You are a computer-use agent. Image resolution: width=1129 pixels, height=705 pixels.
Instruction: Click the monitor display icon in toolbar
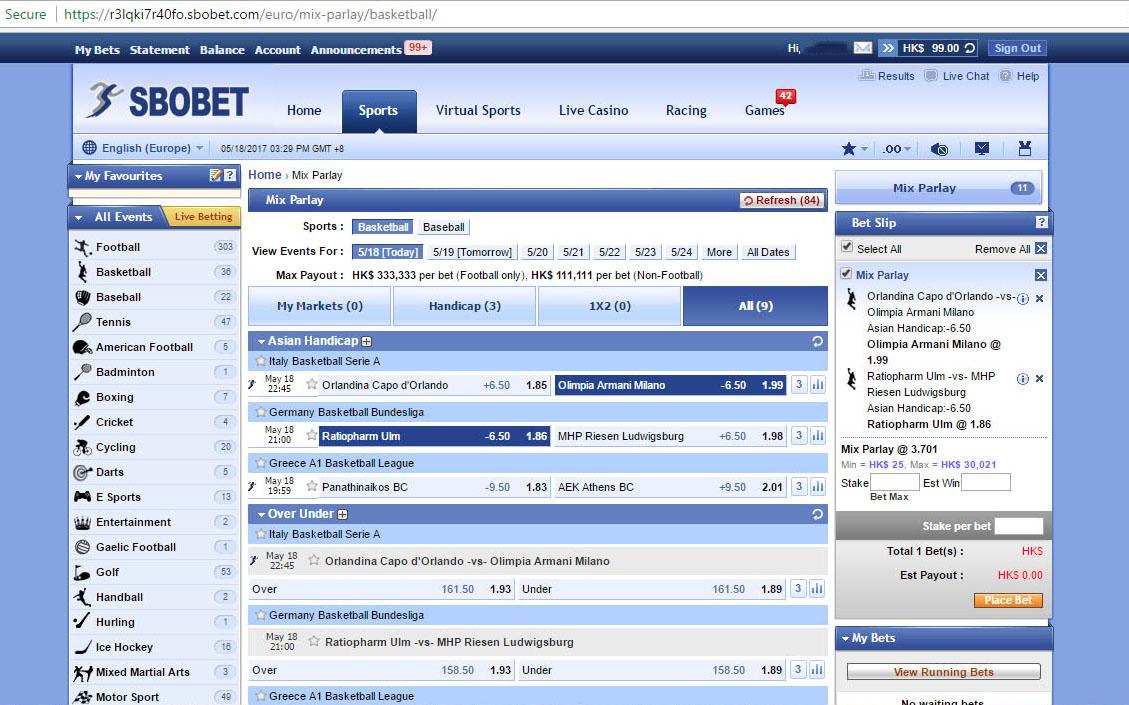click(x=981, y=148)
